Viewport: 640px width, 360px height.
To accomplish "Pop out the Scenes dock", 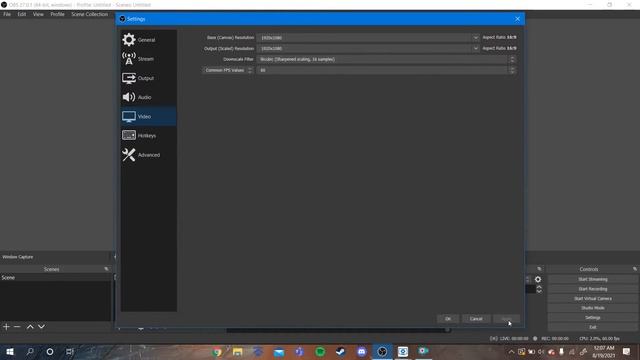I will point(107,269).
